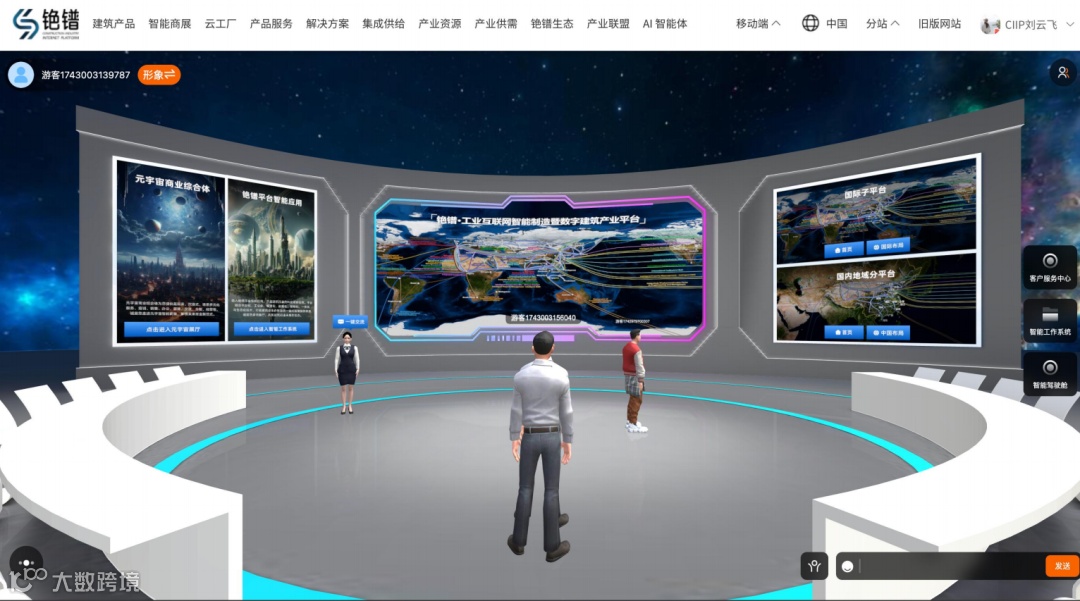Click 点击进入智能工作系统 button
This screenshot has width=1080, height=601.
click(x=272, y=328)
